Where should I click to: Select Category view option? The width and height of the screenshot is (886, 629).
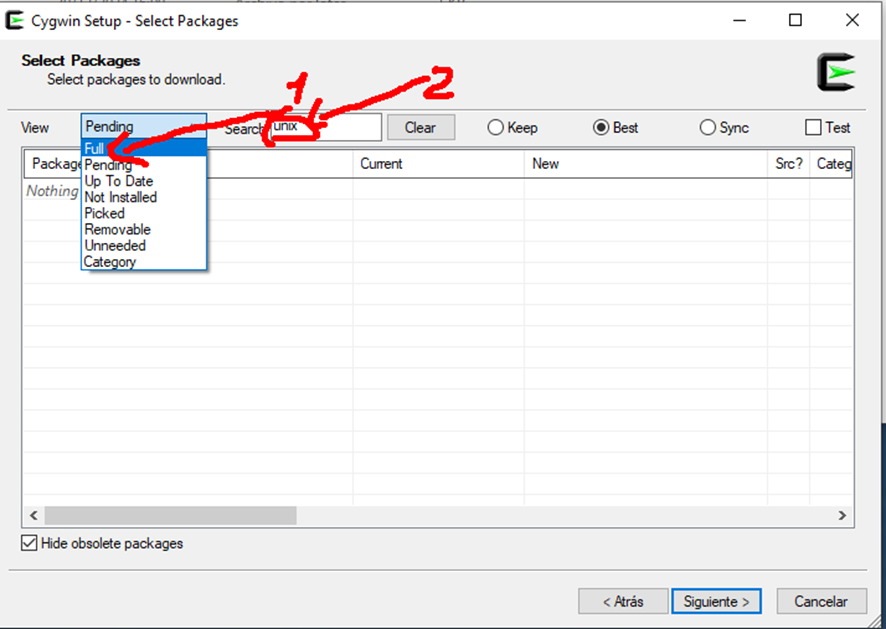tap(110, 262)
